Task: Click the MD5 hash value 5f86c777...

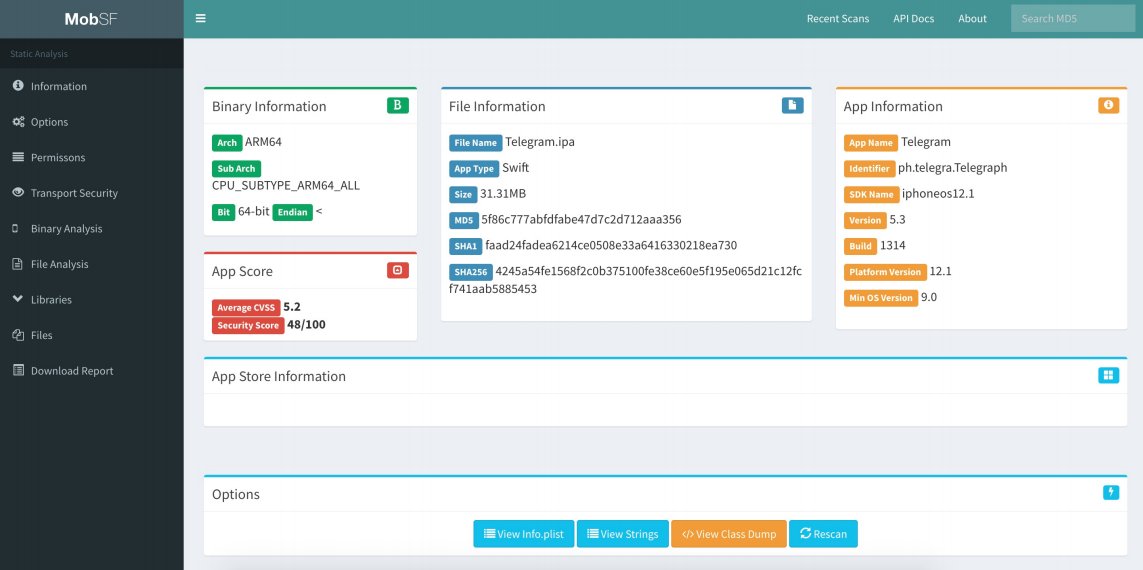Action: coord(581,219)
